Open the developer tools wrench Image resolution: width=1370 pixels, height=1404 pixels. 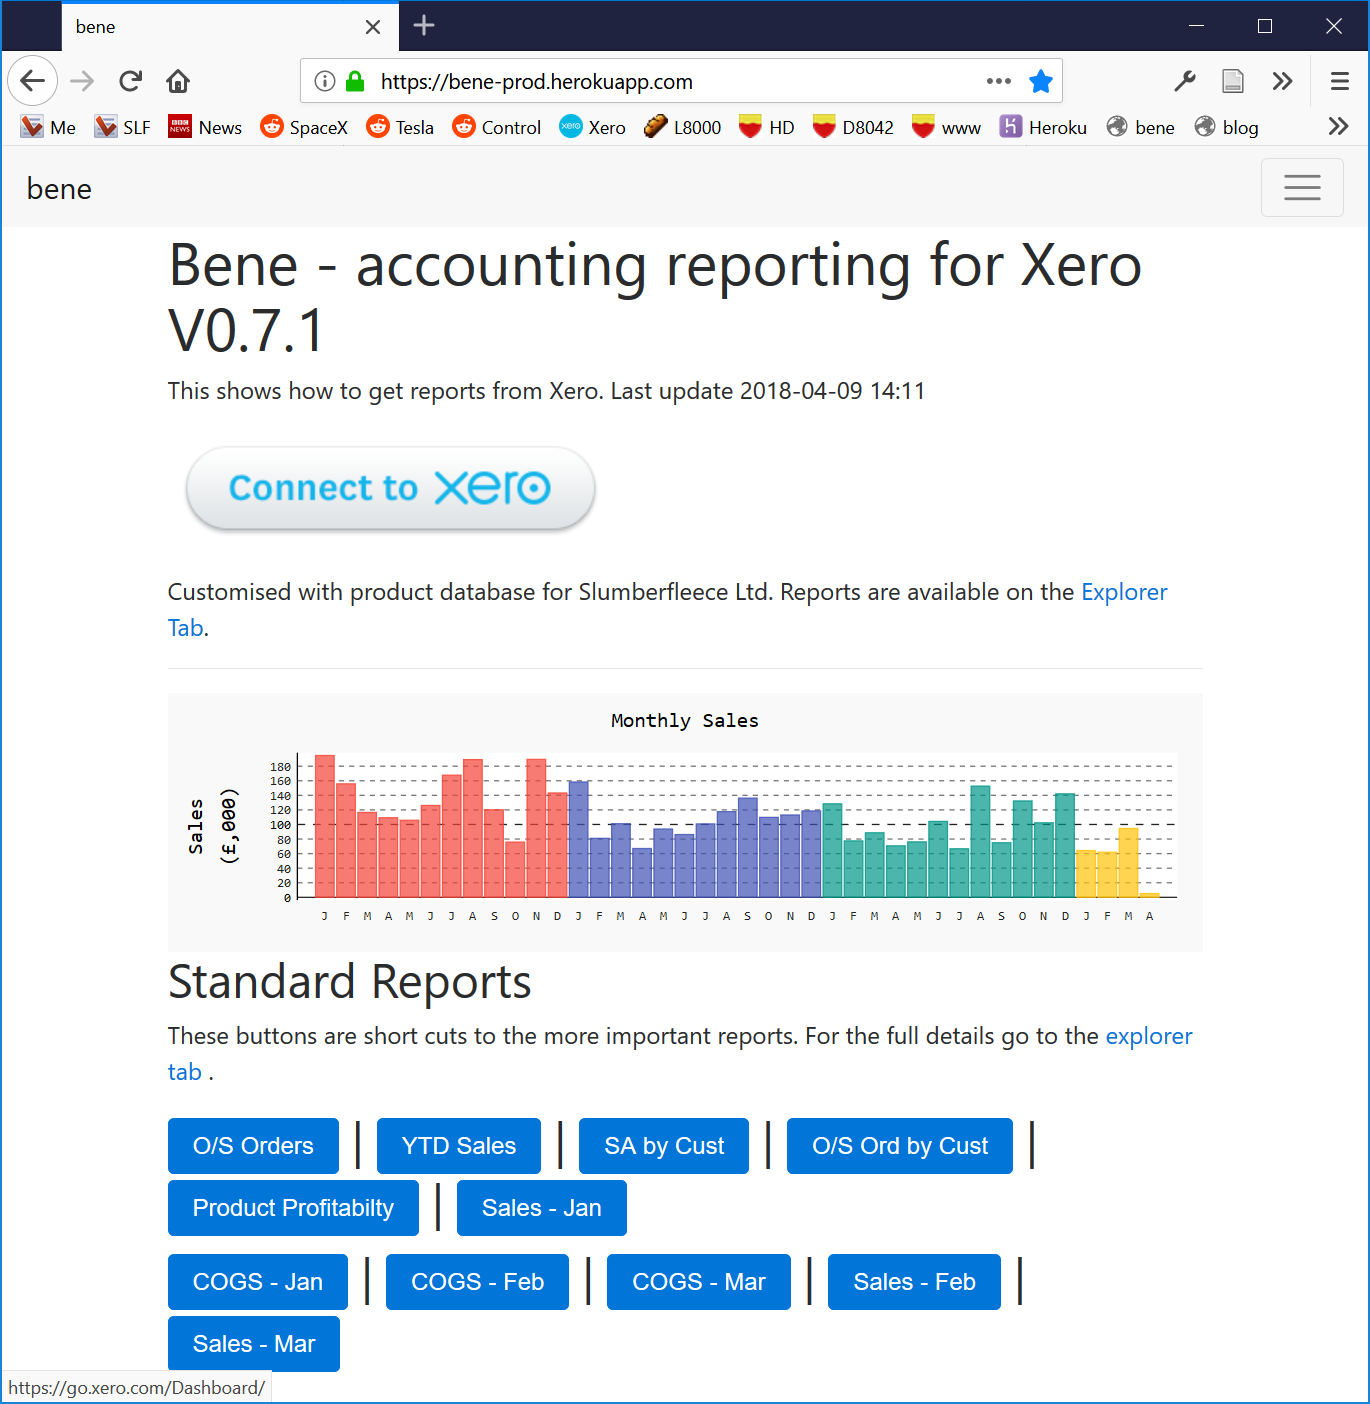tap(1185, 81)
